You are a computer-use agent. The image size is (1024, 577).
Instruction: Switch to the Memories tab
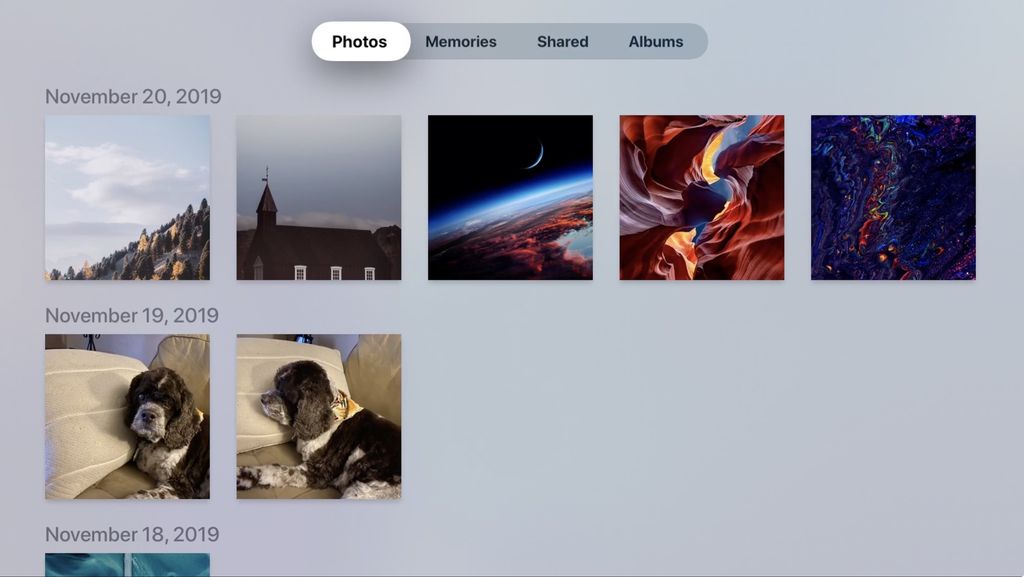(x=460, y=42)
